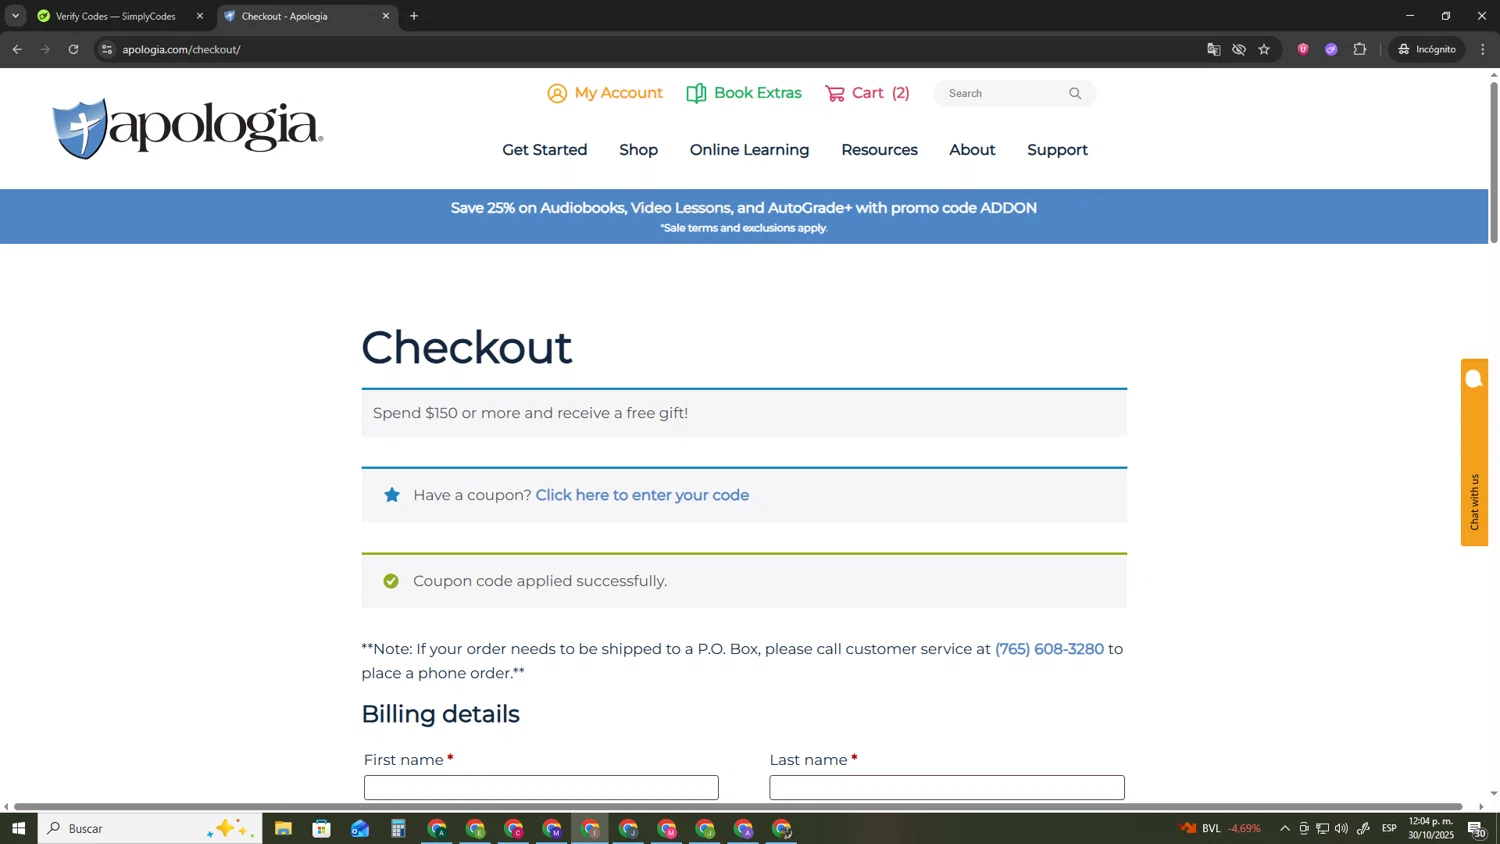Show hidden system tray icons
This screenshot has width=1500, height=844.
(x=1285, y=828)
